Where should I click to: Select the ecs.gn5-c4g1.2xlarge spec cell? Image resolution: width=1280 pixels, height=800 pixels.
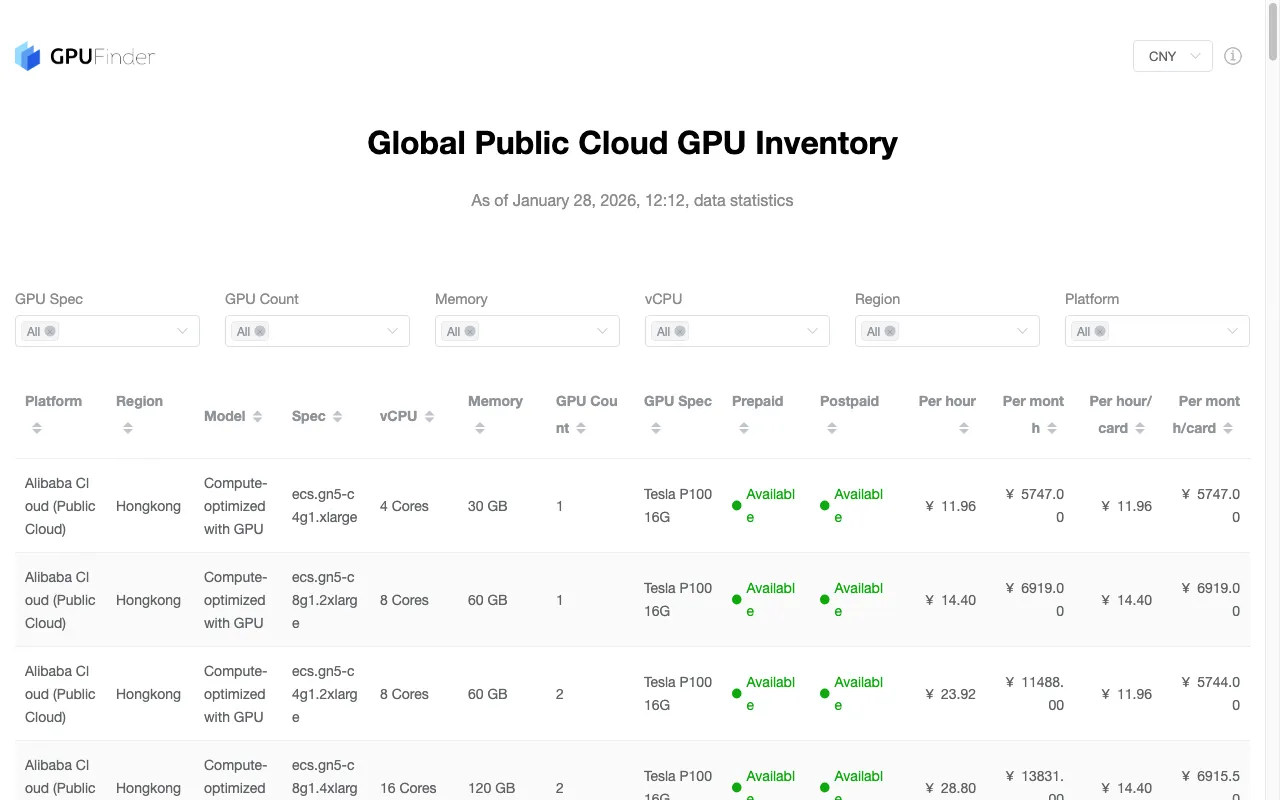pyautogui.click(x=324, y=694)
